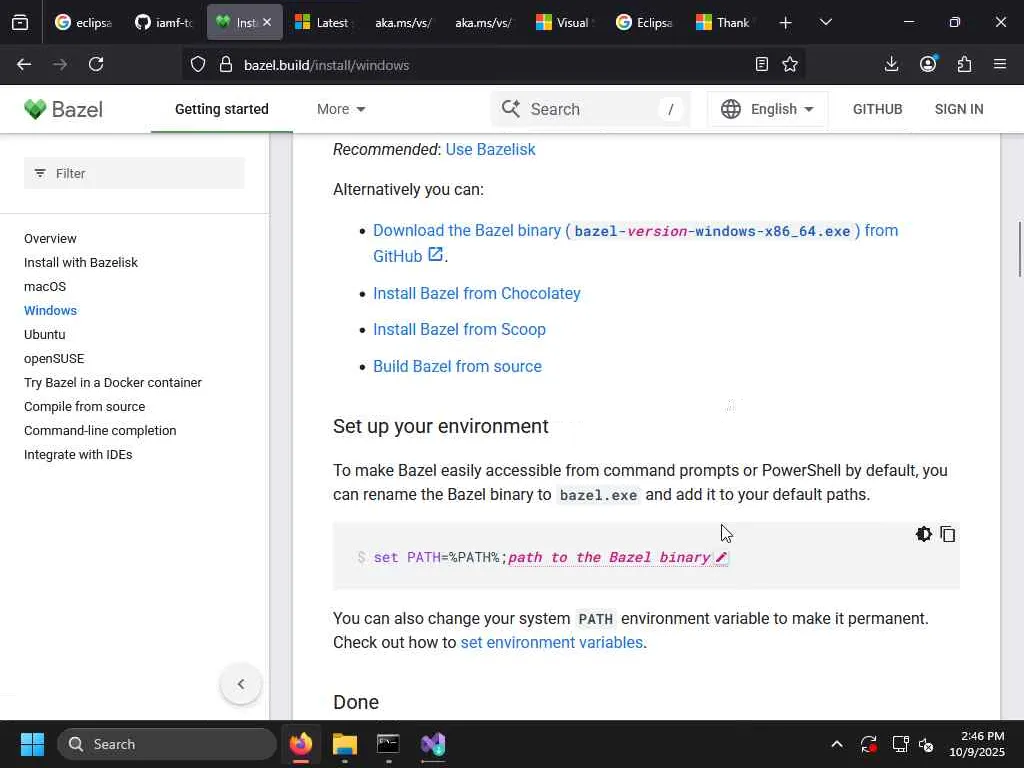Switch to the Eclipsa second Google tab

[644, 23]
